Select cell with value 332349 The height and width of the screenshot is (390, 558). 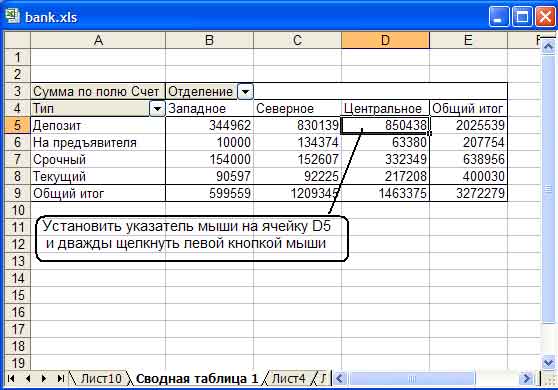(385, 159)
